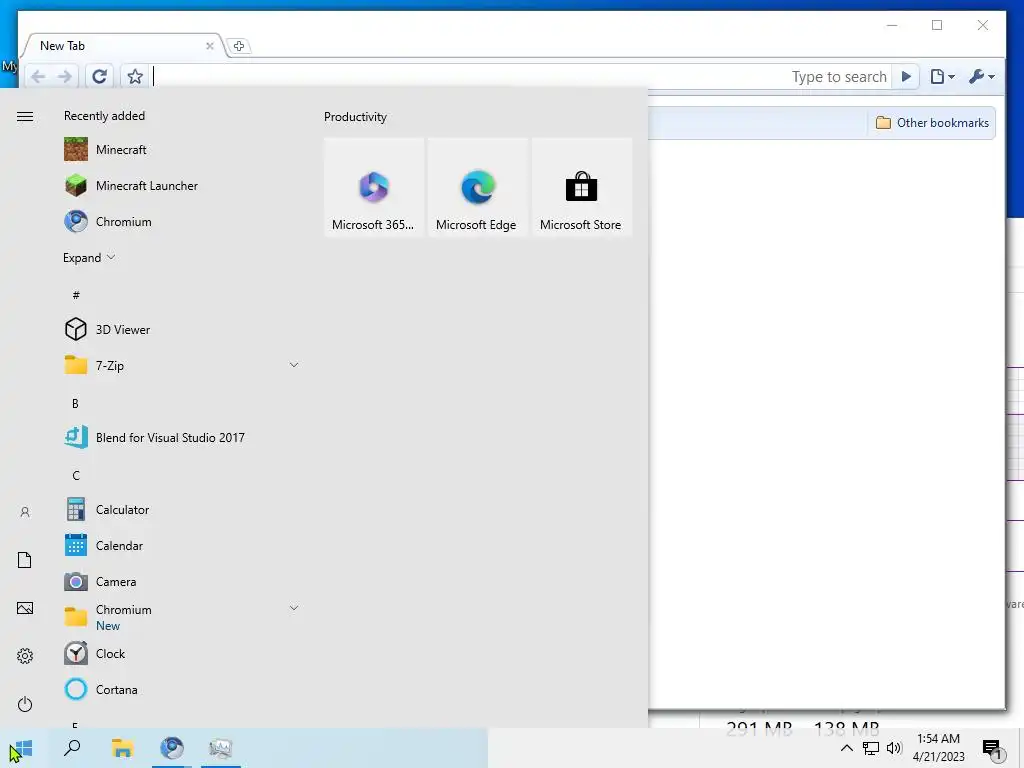Open the page menu dropdown
Image resolution: width=1024 pixels, height=768 pixels.
[942, 76]
